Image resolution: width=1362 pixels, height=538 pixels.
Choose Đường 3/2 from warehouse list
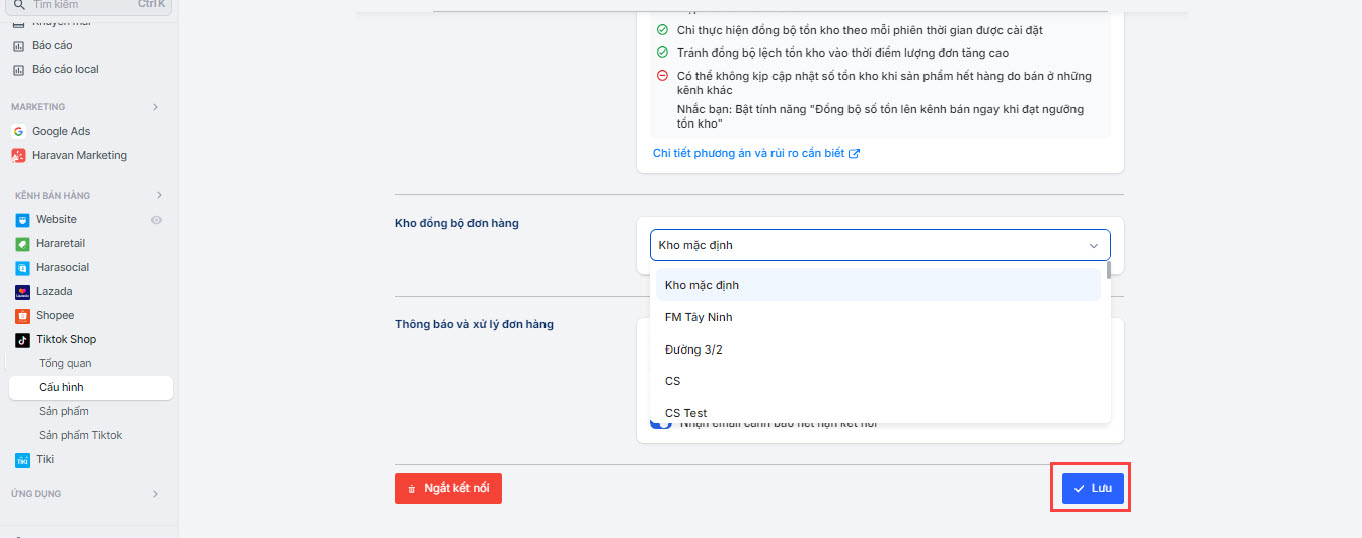[x=693, y=349]
